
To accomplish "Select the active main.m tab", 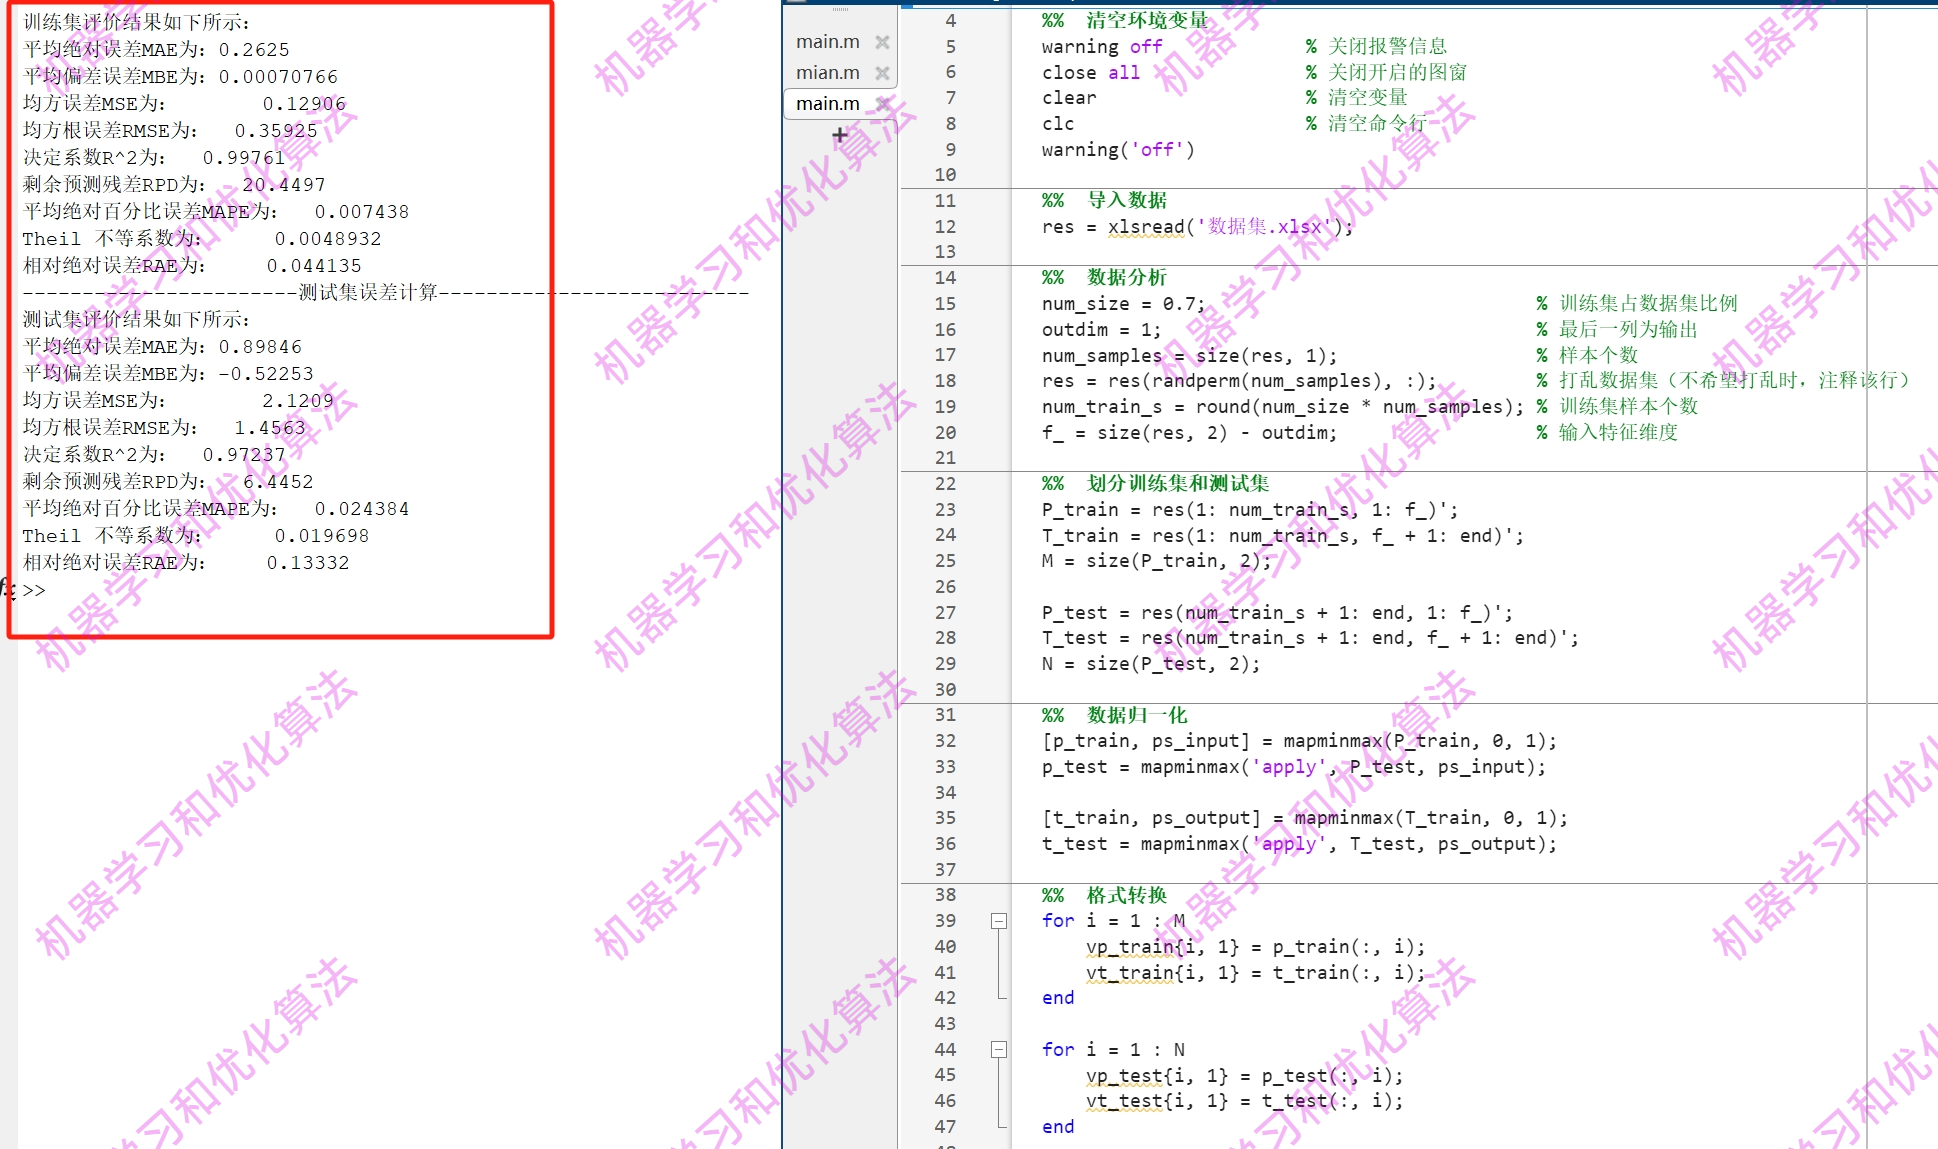I will (x=827, y=104).
